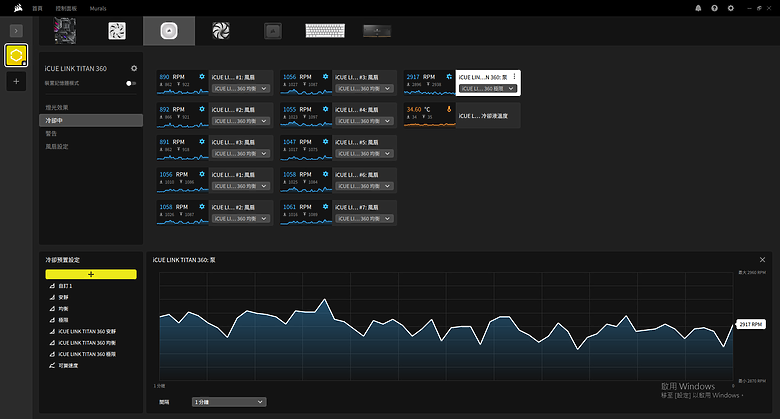780x419 pixels.
Task: Open iCUE settings gear in title bar
Action: click(730, 7)
